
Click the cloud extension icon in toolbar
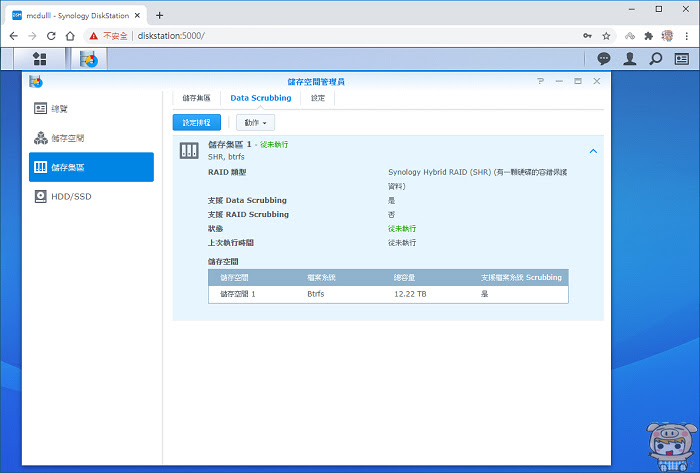pos(629,36)
